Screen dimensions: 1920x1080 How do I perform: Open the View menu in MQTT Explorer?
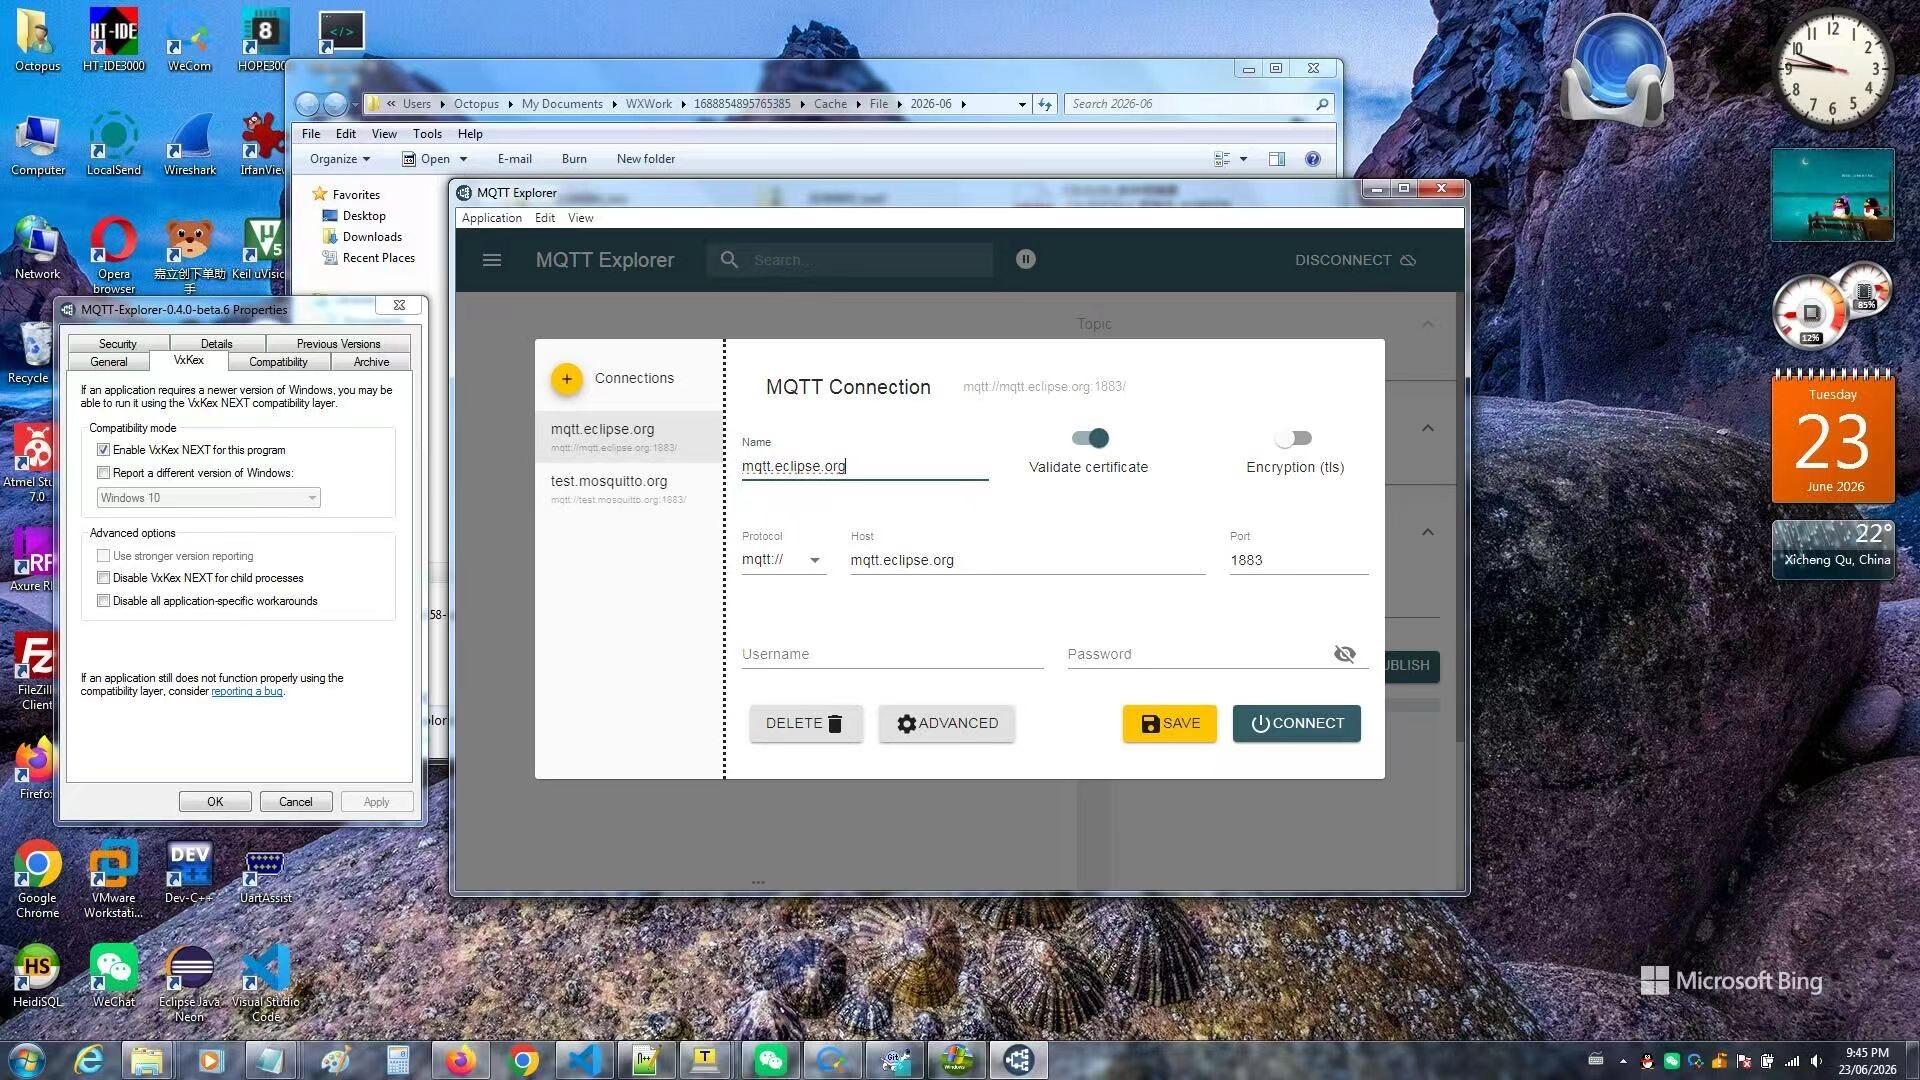[x=580, y=218]
